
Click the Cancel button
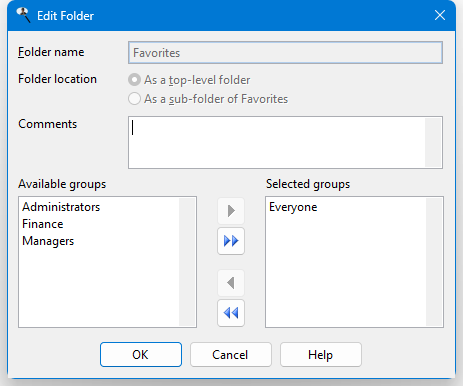[231, 355]
